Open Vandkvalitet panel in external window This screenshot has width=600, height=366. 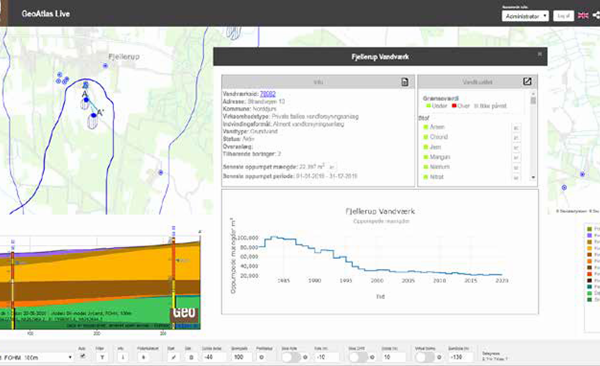tap(527, 82)
